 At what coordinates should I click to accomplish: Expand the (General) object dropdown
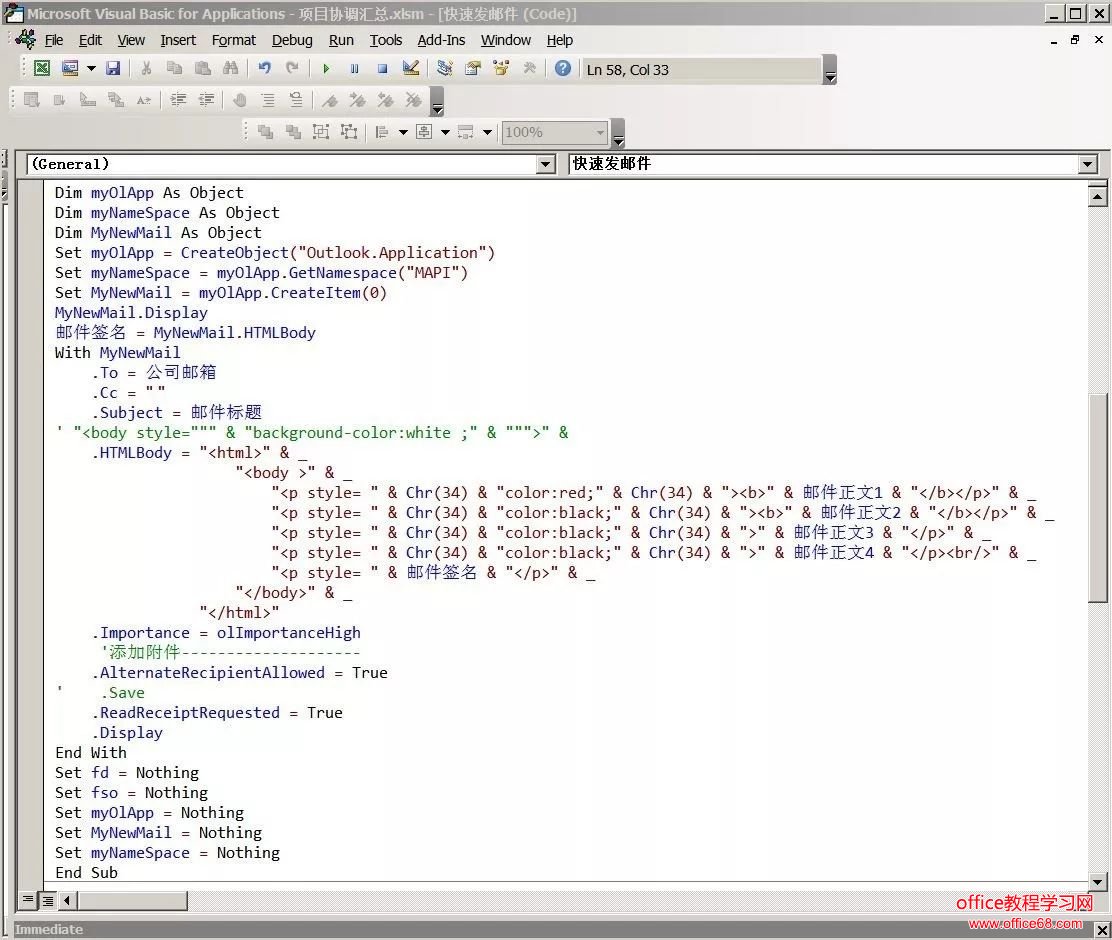click(546, 164)
